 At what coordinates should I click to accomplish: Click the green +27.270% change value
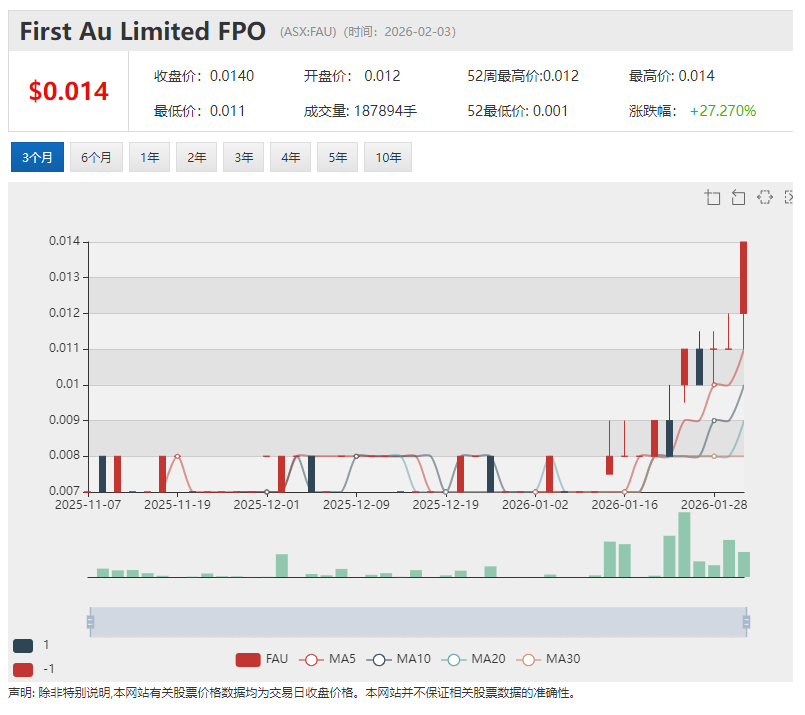[723, 111]
